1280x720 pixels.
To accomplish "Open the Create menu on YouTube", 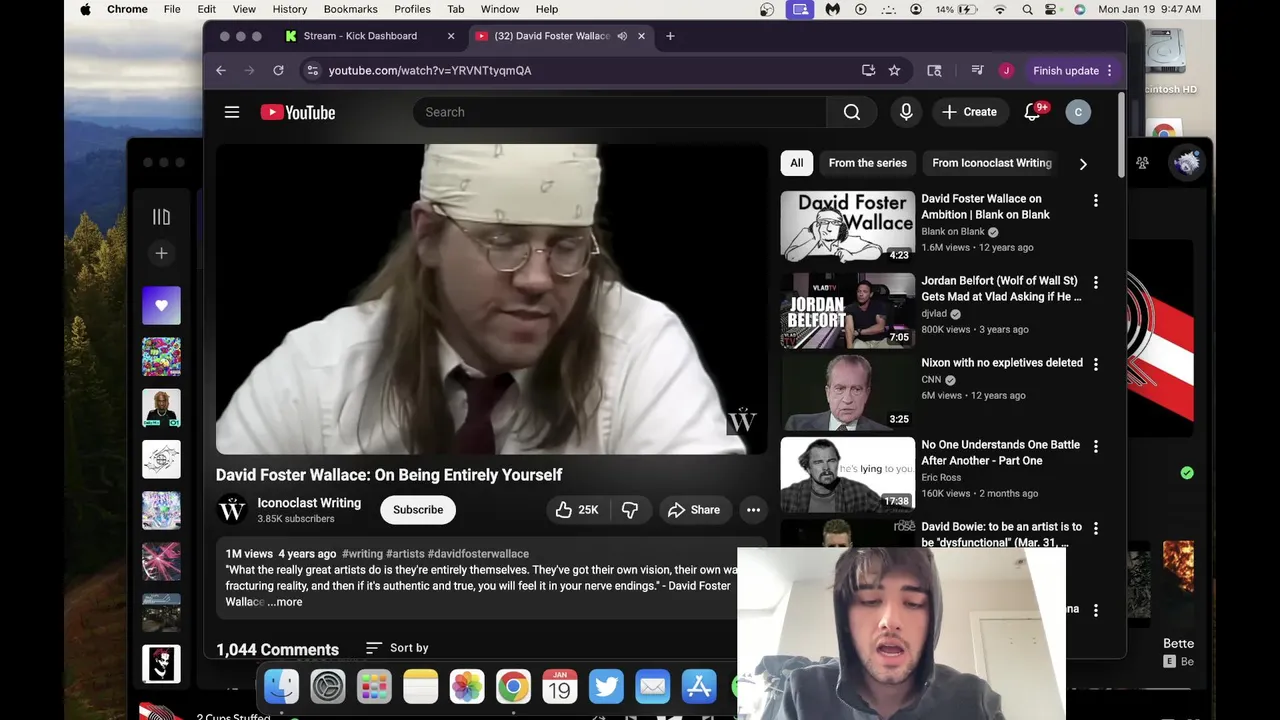I will tap(969, 112).
